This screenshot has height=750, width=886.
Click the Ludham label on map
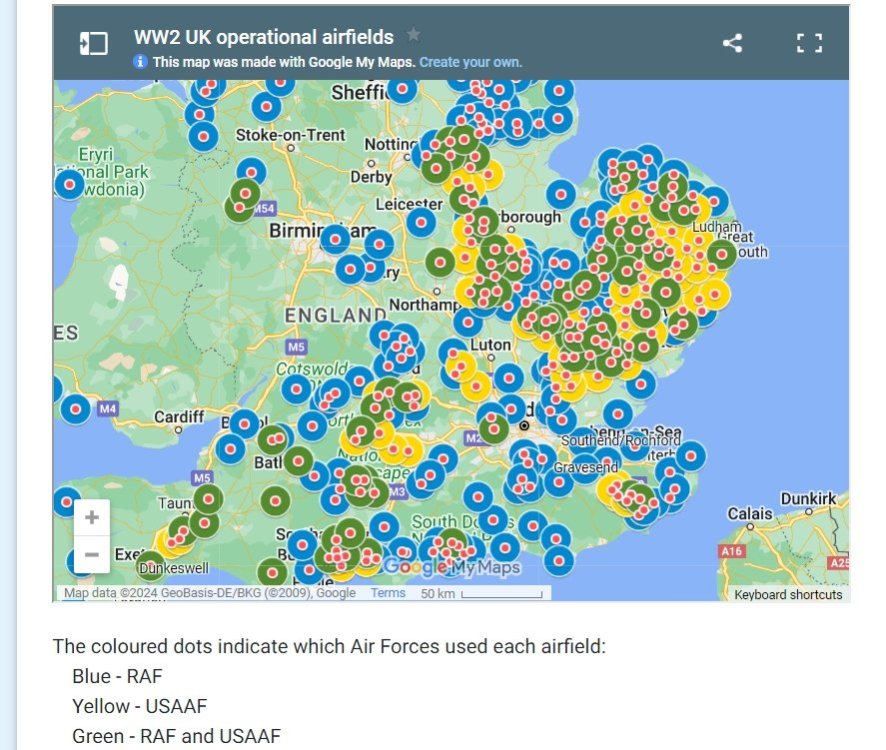(x=716, y=227)
